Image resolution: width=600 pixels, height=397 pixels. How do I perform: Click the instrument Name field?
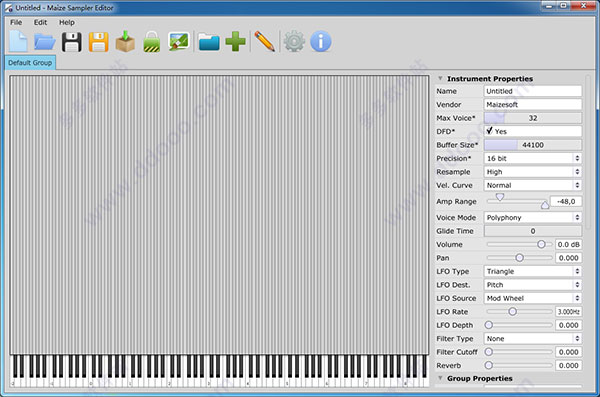533,91
